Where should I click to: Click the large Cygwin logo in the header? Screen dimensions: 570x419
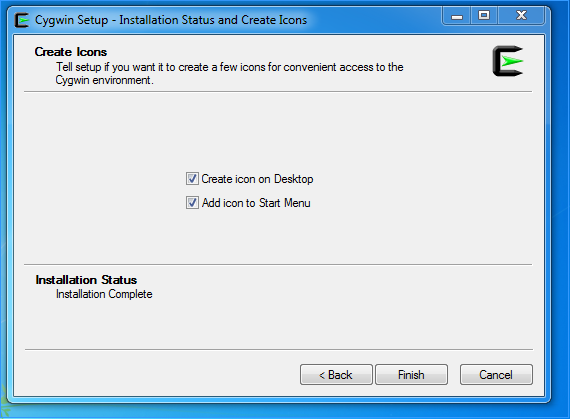508,61
